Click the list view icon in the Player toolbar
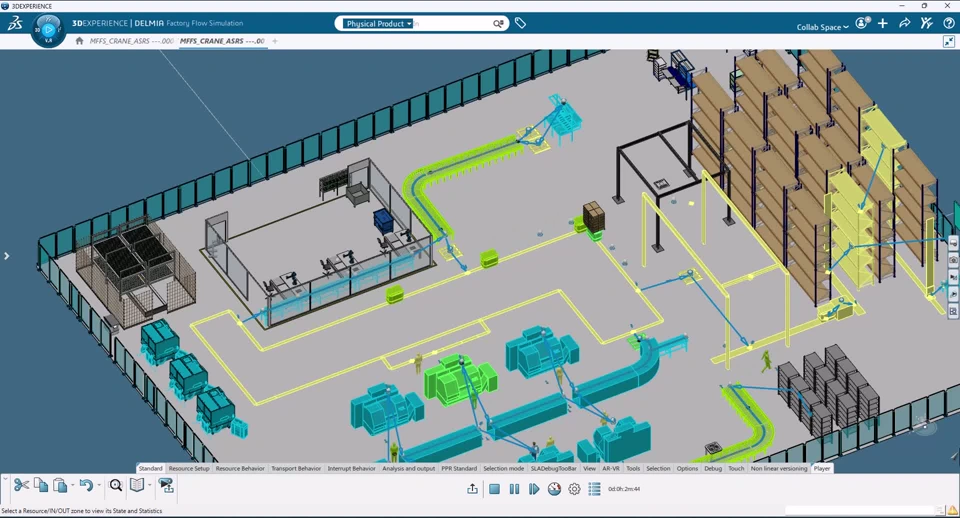The image size is (960, 518). tap(594, 489)
